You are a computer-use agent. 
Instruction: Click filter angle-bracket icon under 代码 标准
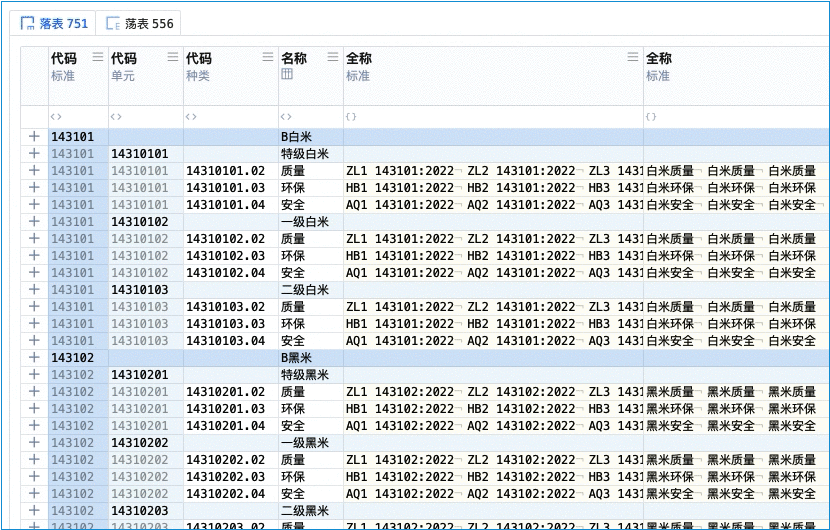(56, 117)
